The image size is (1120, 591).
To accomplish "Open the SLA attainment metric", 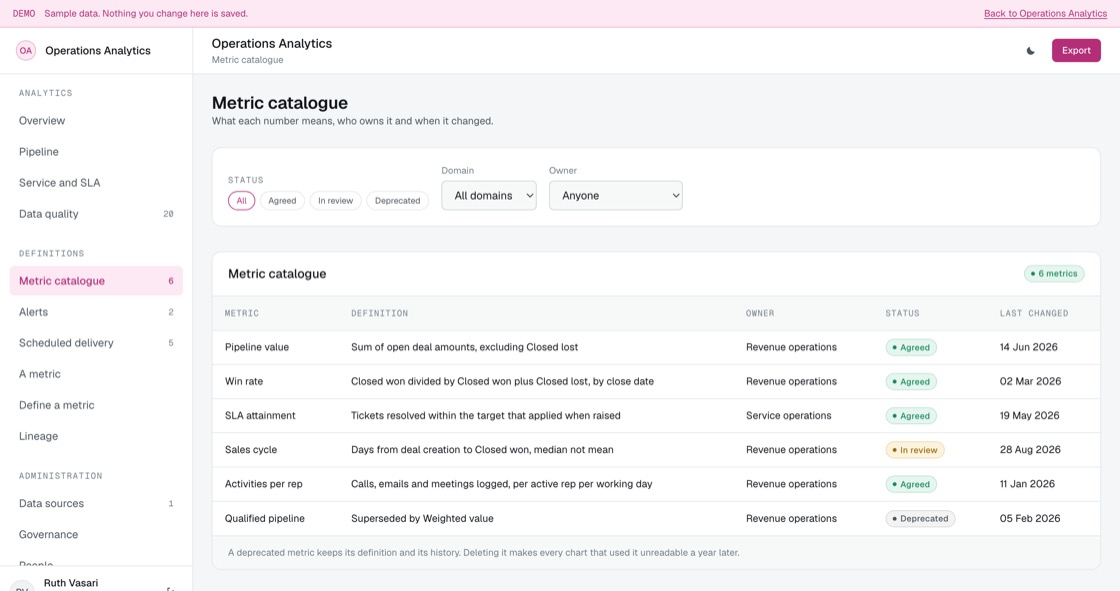I will click(656, 416).
